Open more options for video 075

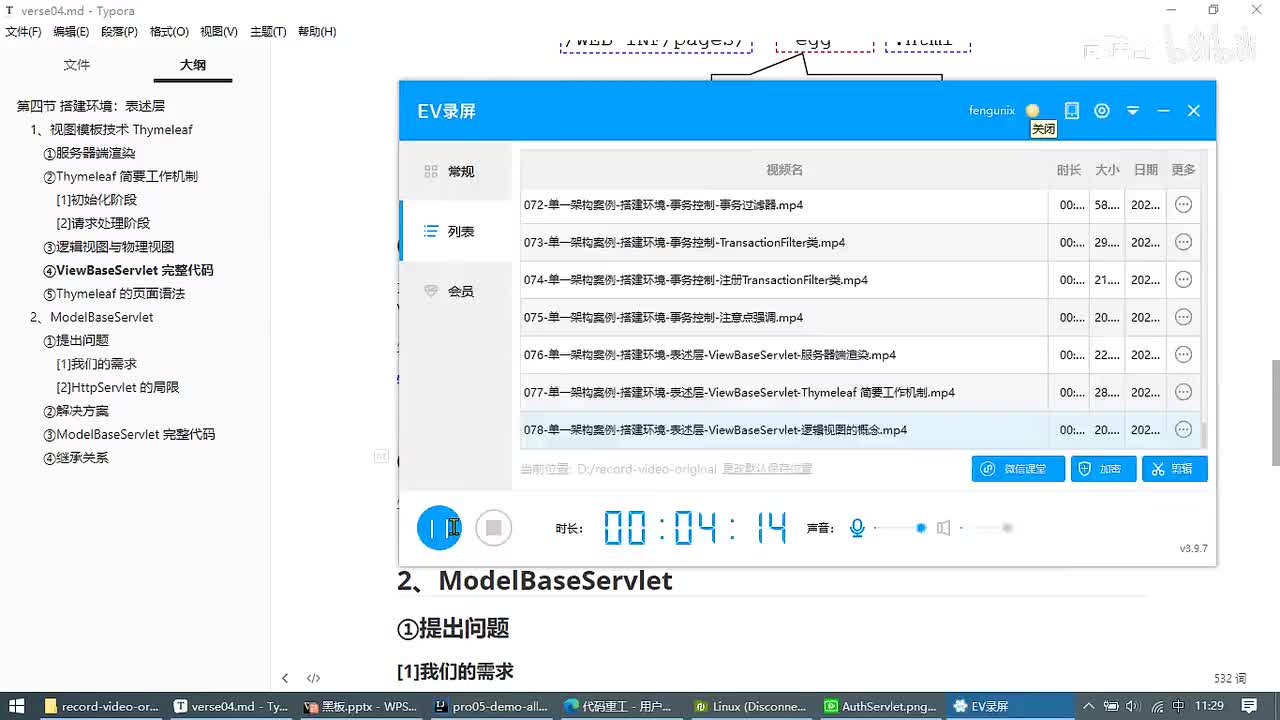(x=1183, y=317)
